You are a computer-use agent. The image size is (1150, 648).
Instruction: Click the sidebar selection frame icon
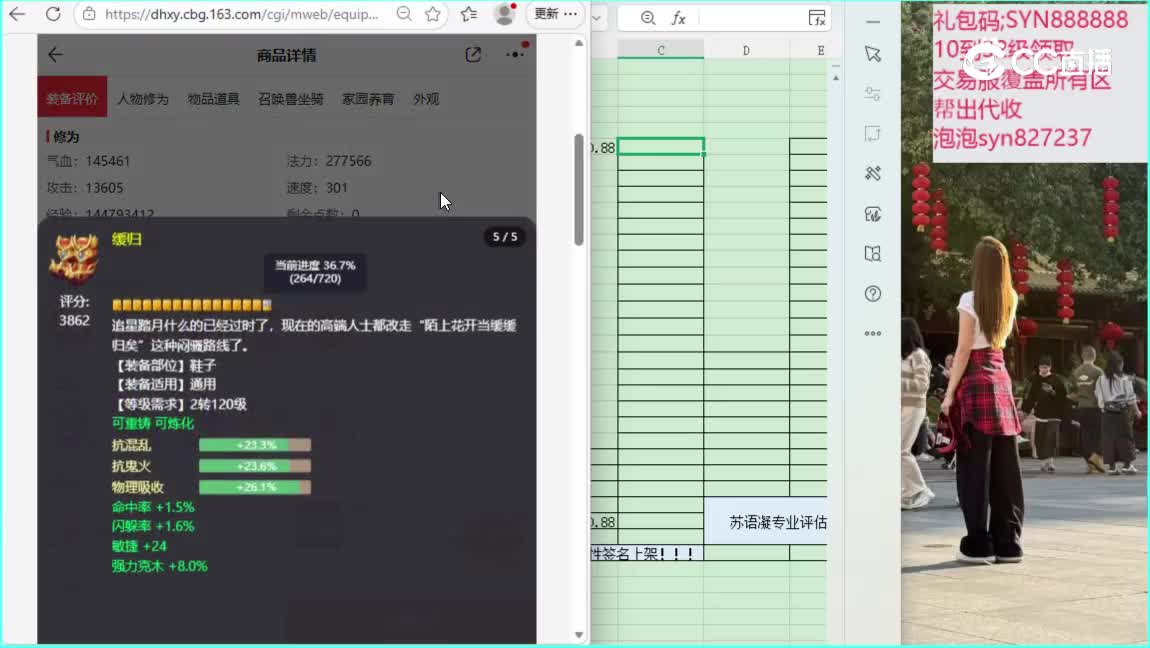(873, 133)
